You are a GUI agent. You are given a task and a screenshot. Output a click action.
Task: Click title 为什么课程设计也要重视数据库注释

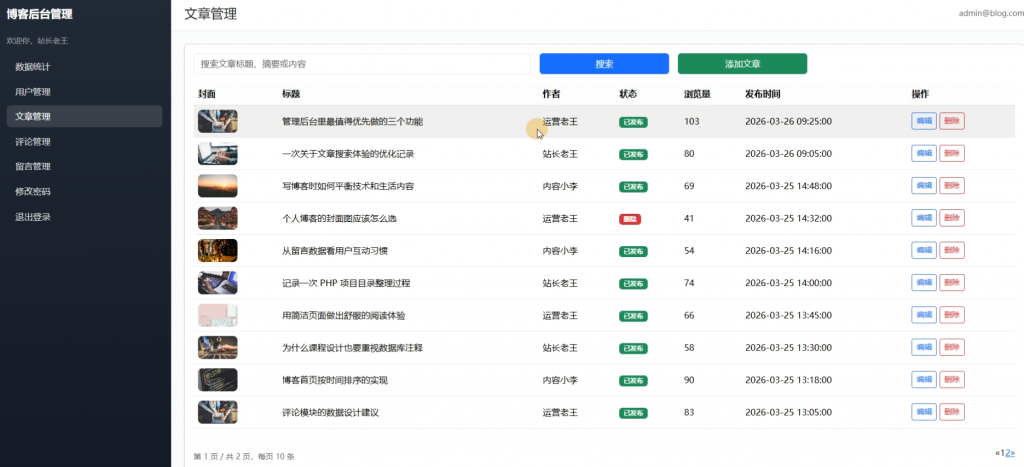(353, 348)
